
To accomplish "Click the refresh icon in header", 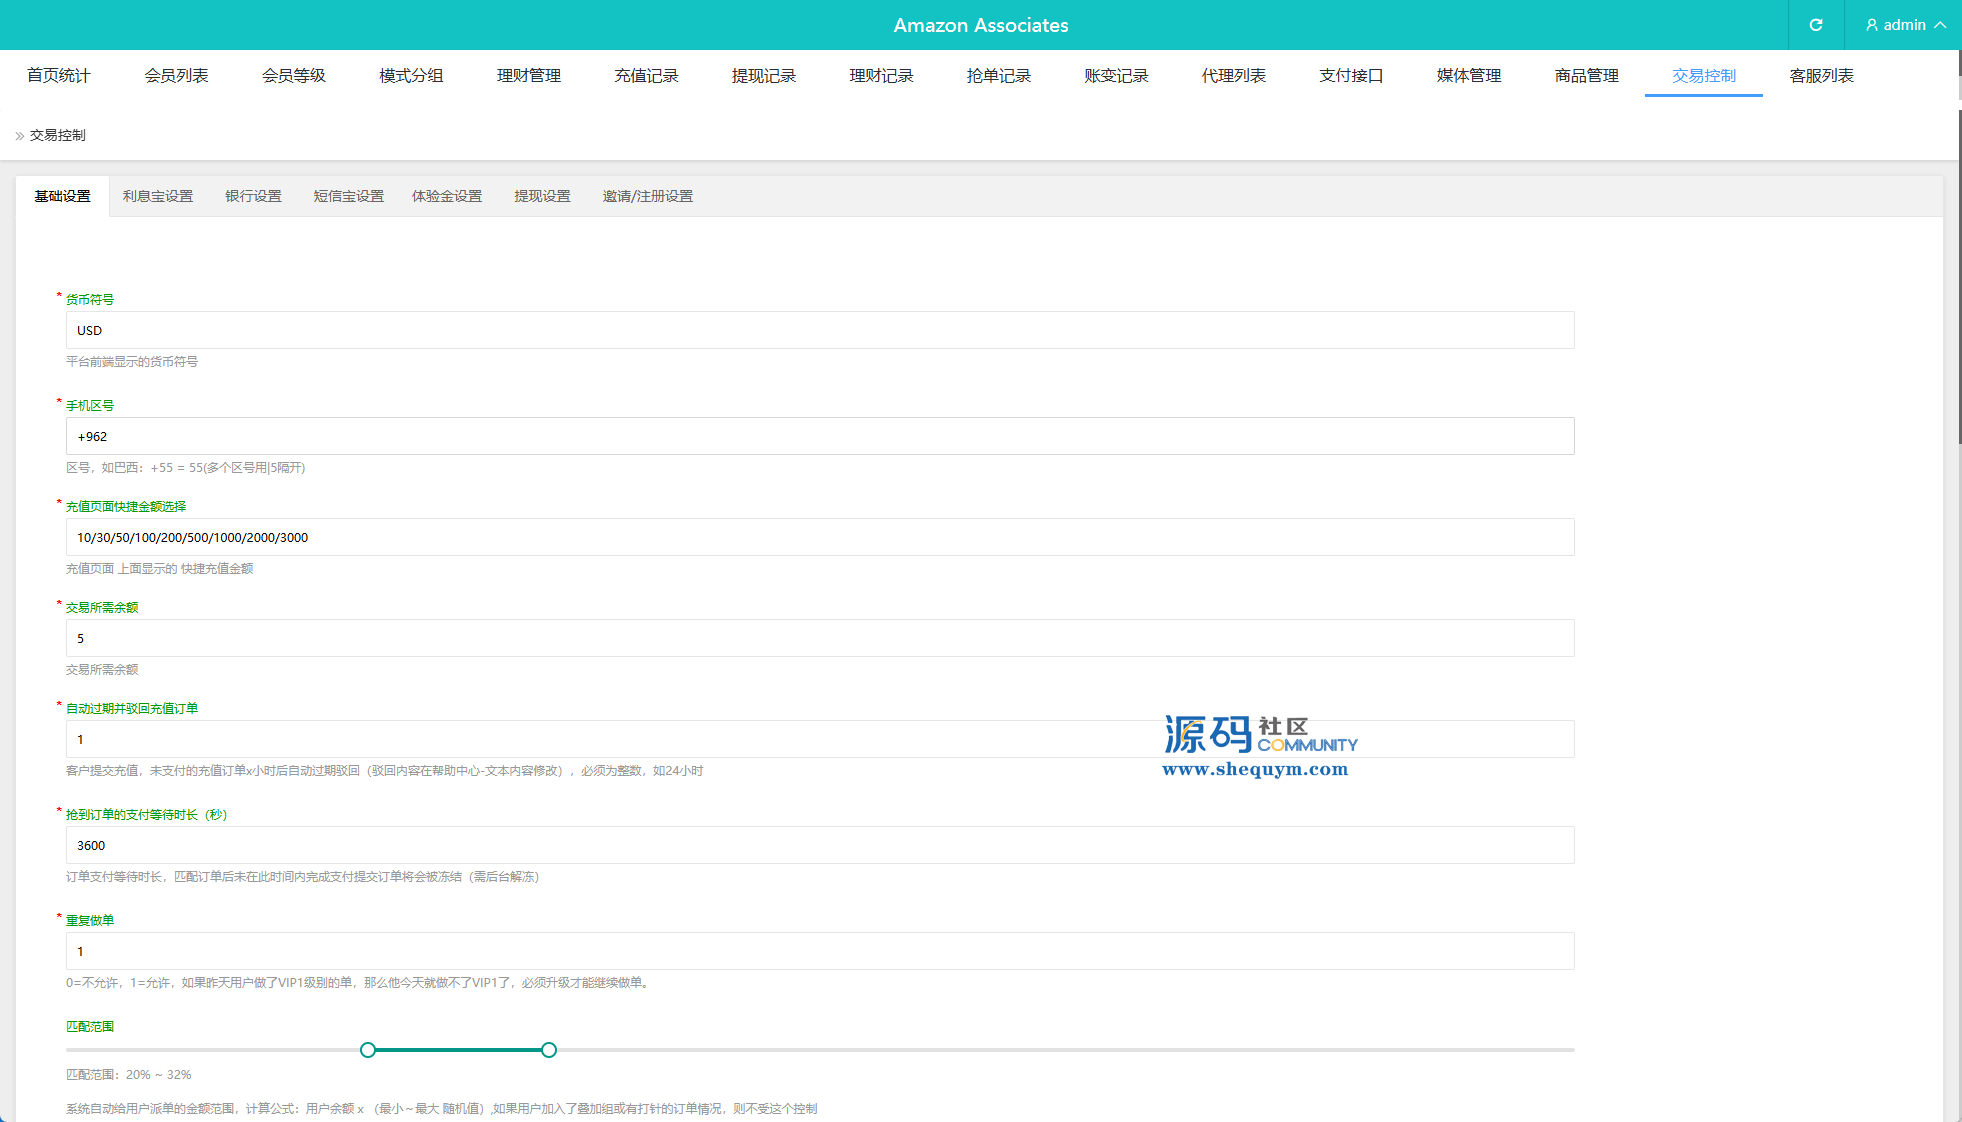I will click(1815, 25).
